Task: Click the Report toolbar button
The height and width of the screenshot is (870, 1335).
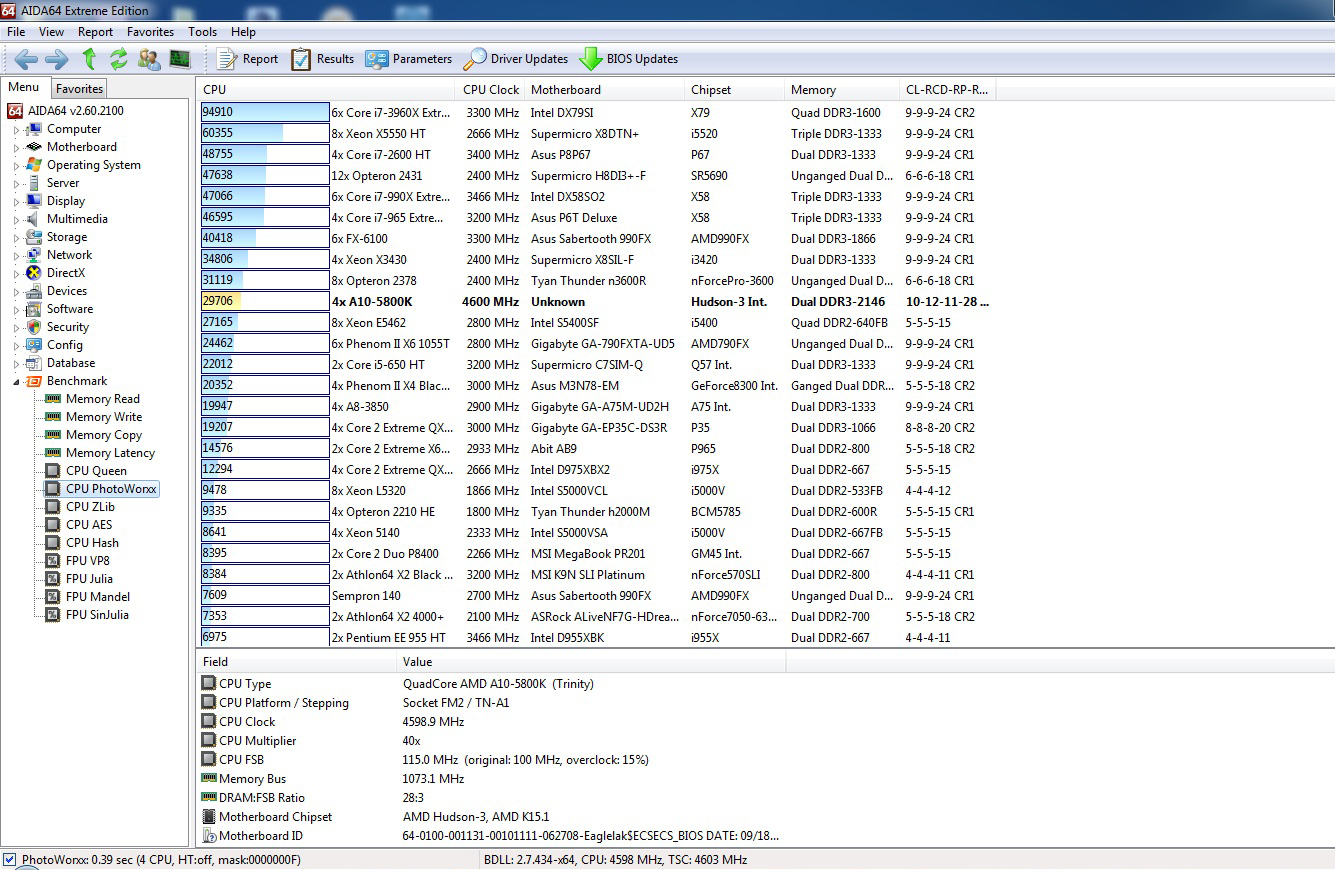Action: (x=247, y=59)
